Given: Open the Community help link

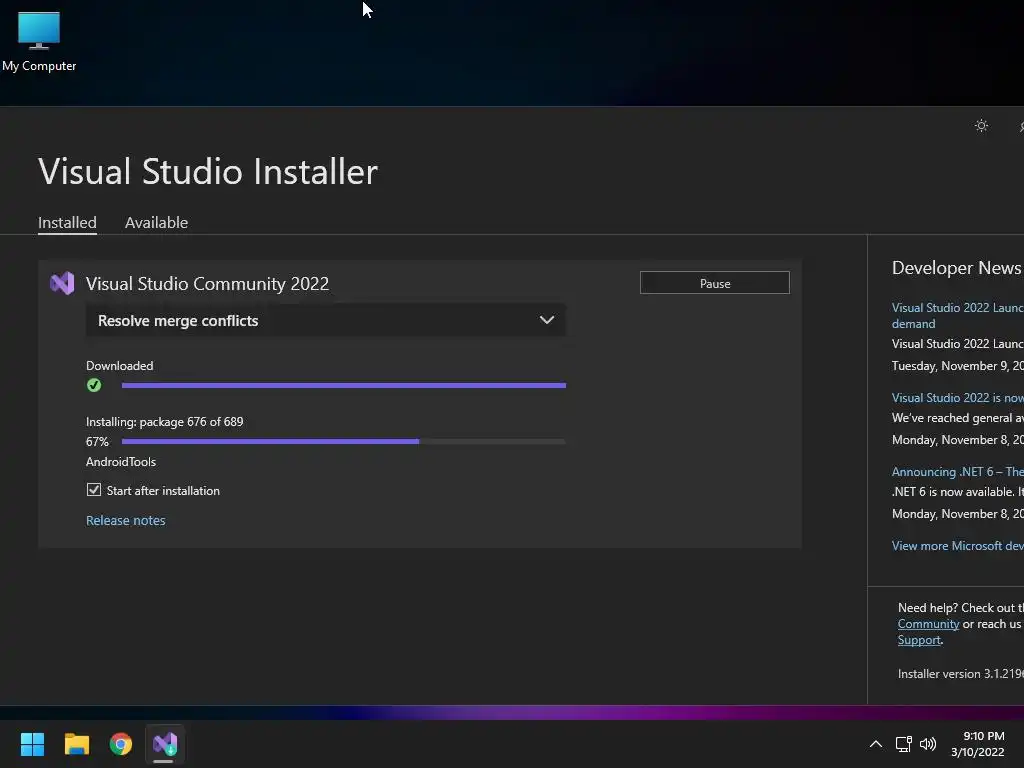Looking at the screenshot, I should [928, 624].
